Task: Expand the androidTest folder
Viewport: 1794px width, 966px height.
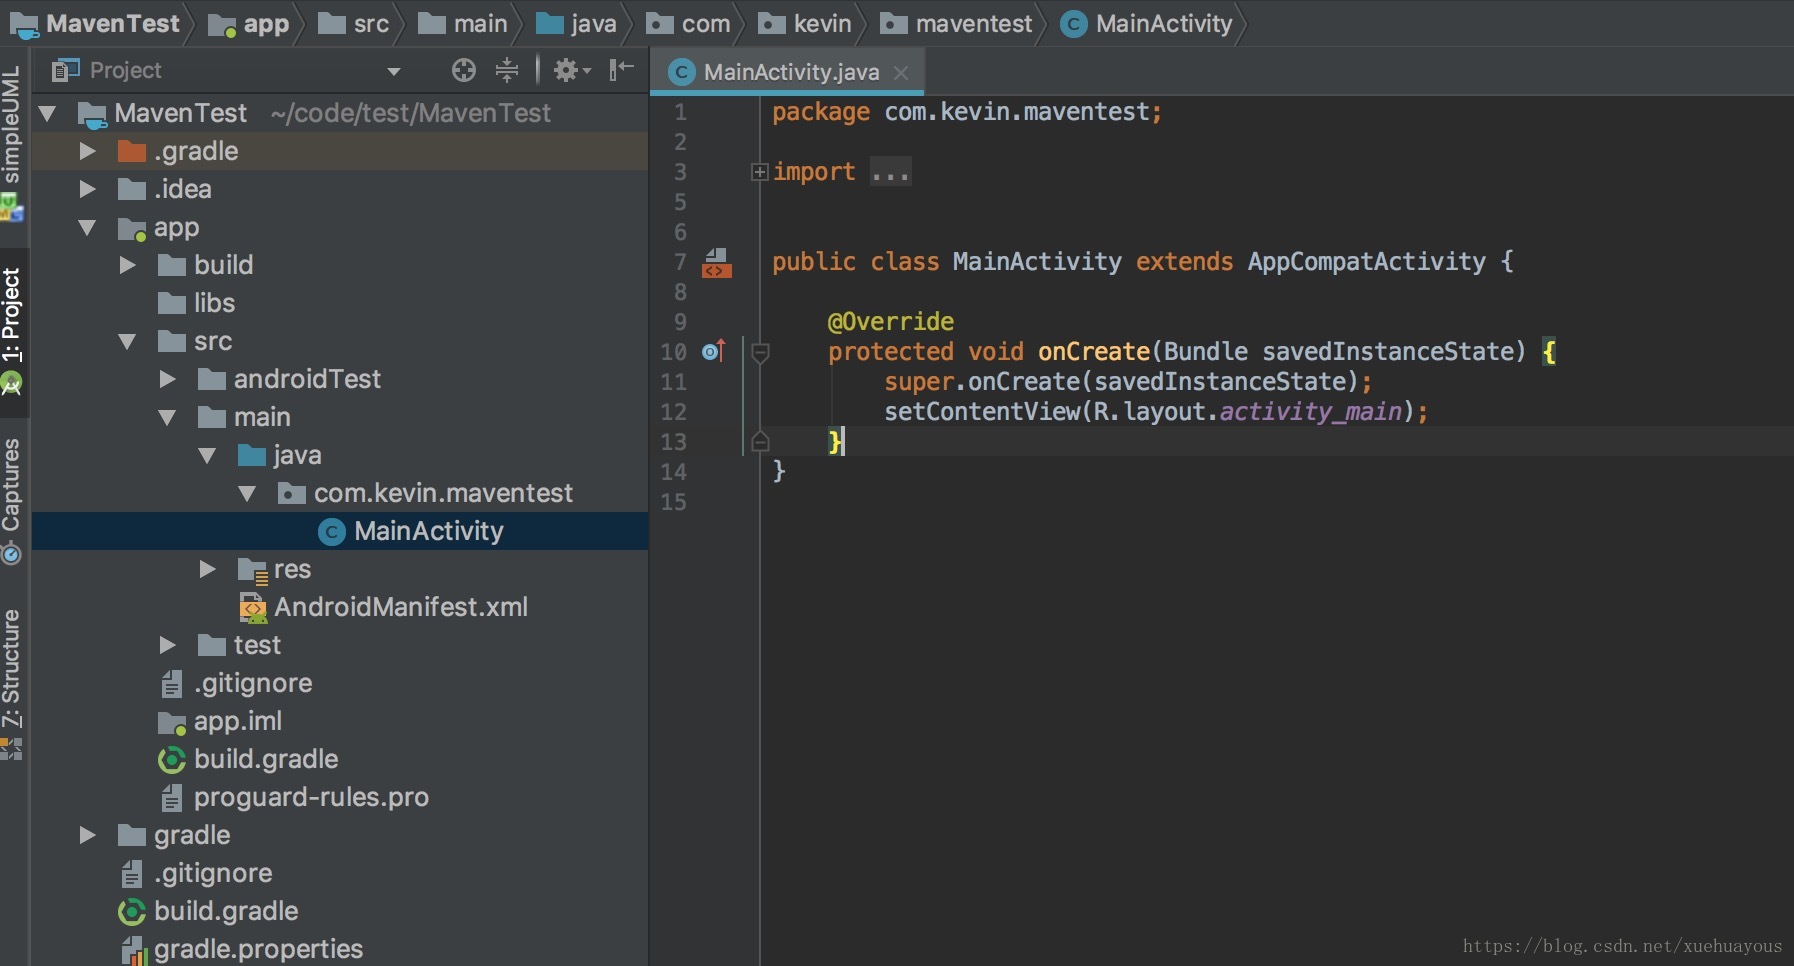Action: (167, 379)
